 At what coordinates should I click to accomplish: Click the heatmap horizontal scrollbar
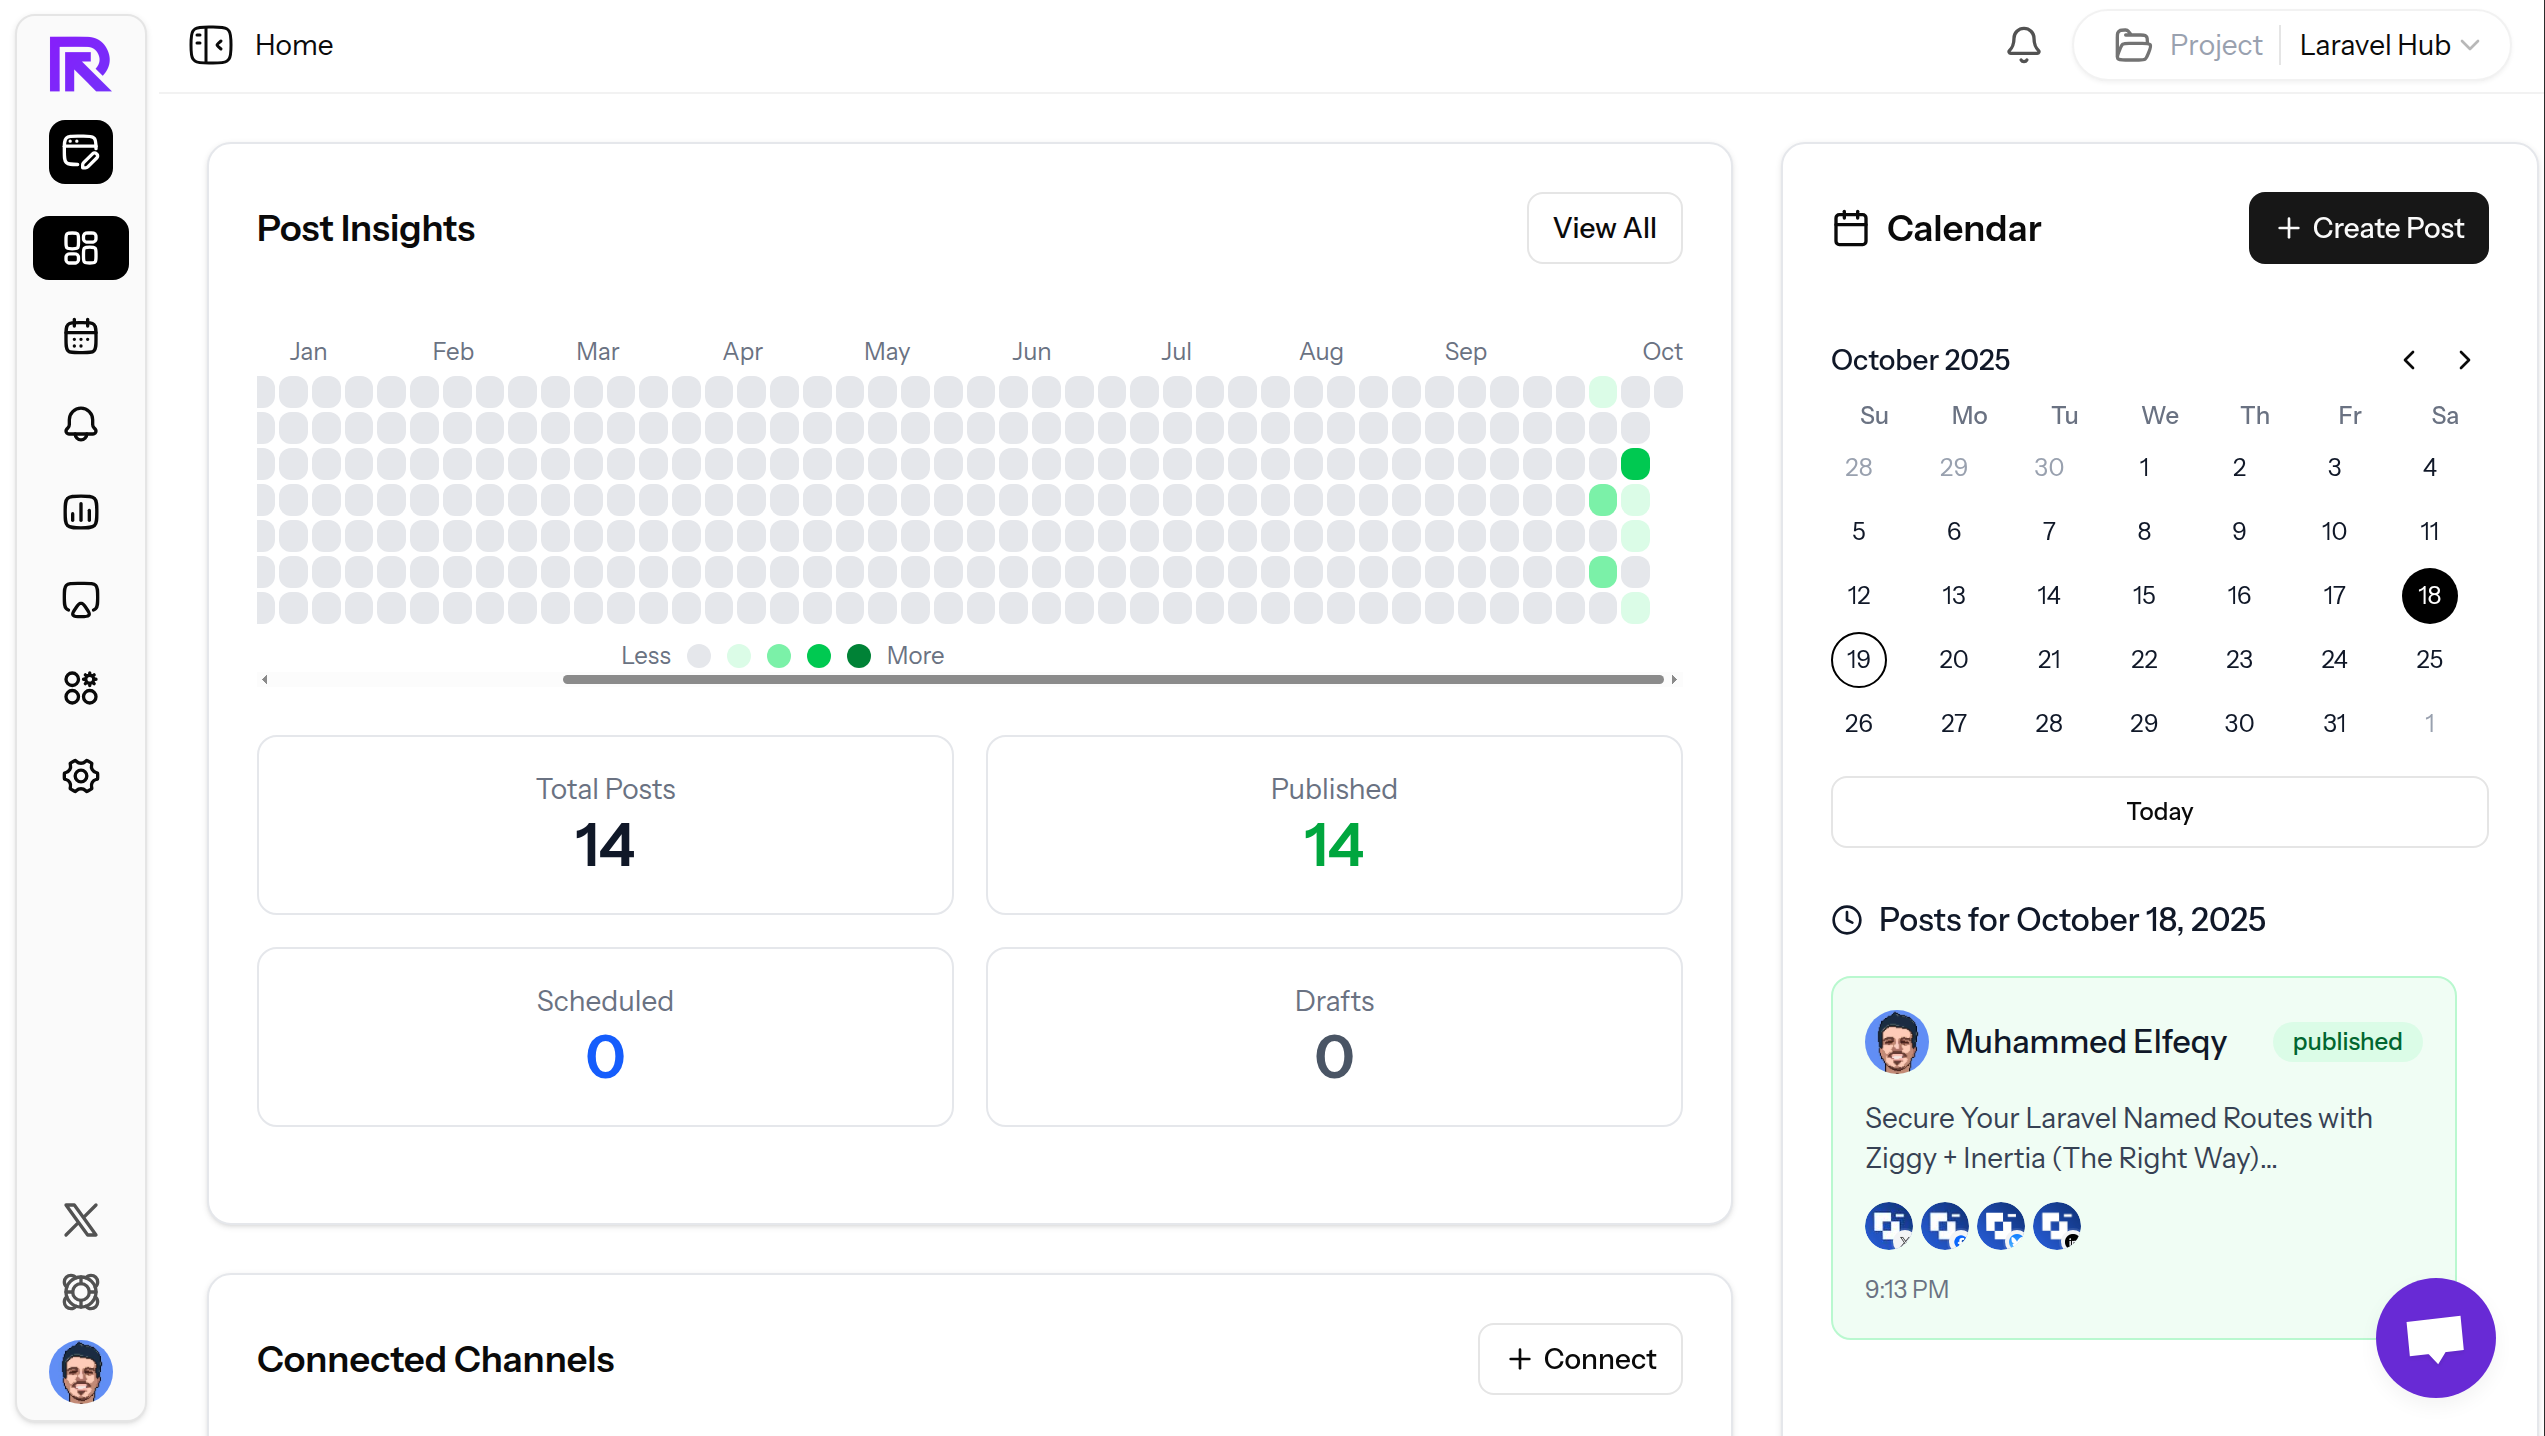click(x=1112, y=679)
